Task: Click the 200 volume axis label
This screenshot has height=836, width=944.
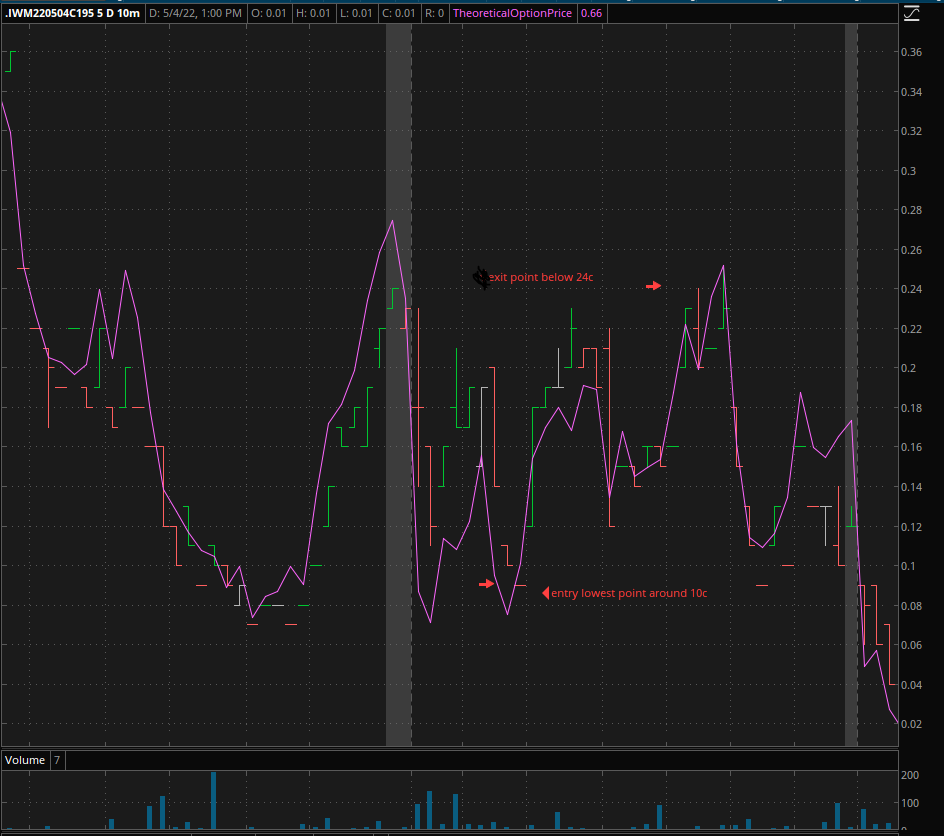Action: click(910, 775)
